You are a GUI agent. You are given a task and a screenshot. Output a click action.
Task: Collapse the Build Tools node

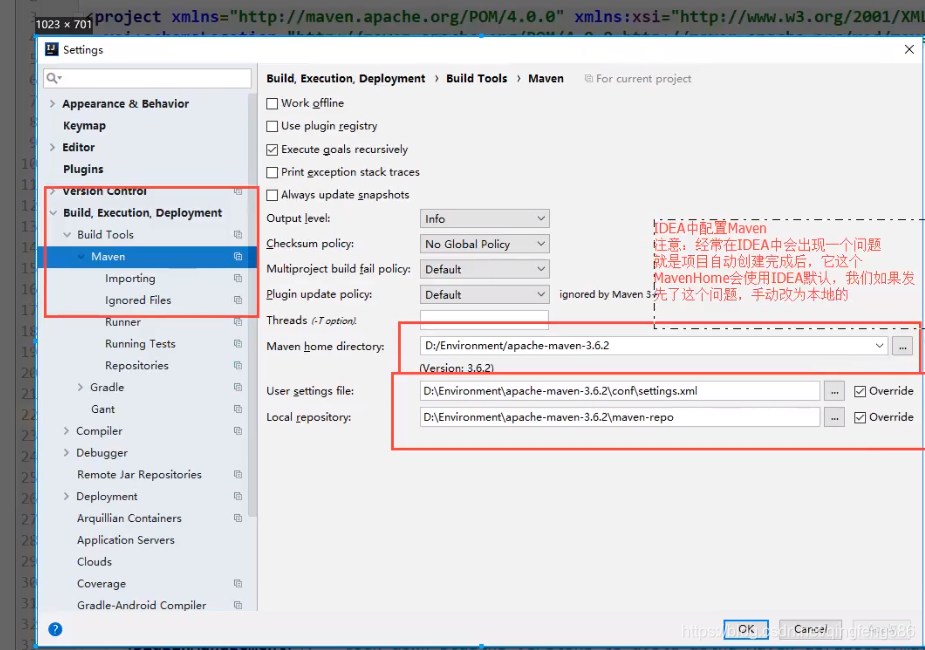(67, 235)
